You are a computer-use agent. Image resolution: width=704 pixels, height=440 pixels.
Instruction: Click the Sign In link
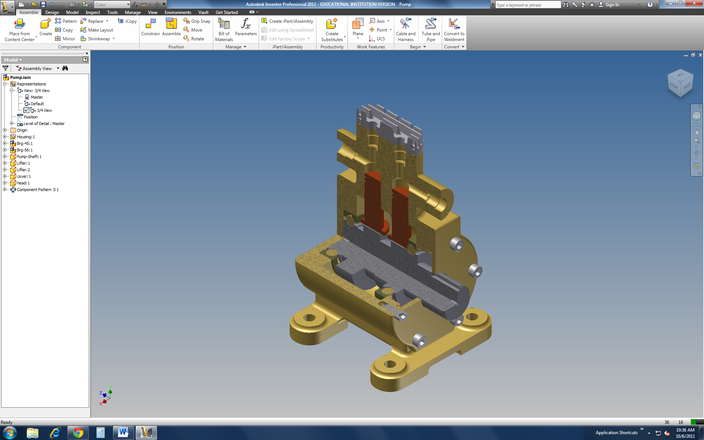point(612,4)
